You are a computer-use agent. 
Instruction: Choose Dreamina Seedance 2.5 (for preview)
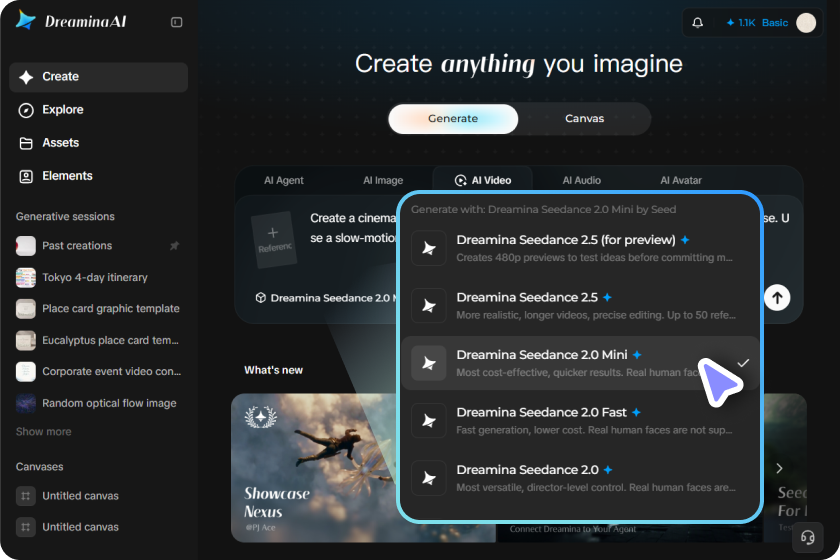[580, 248]
